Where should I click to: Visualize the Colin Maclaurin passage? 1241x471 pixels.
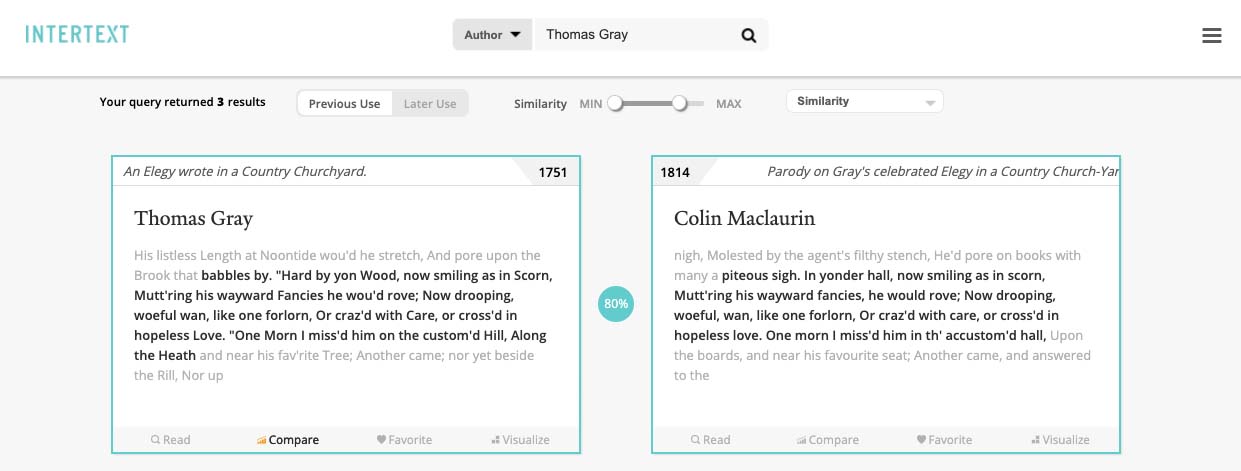(x=1061, y=440)
